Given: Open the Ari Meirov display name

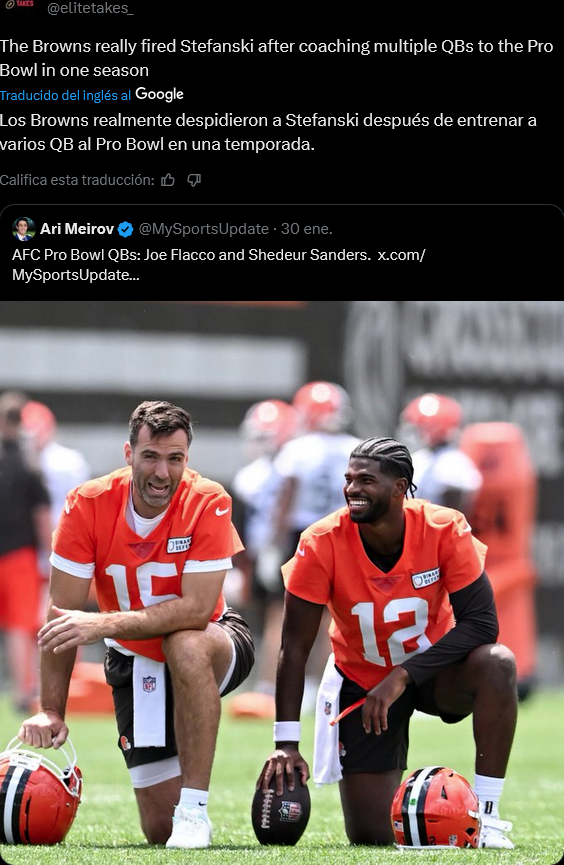Looking at the screenshot, I should point(77,229).
